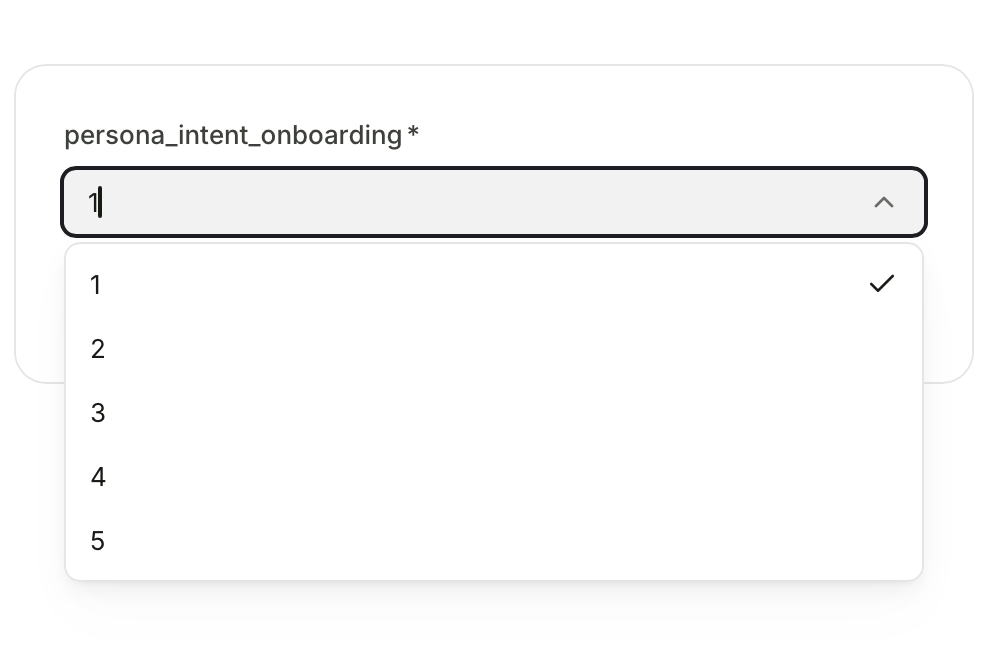Image resolution: width=996 pixels, height=670 pixels.
Task: Click the typed "1" in the combobox
Action: coord(93,203)
